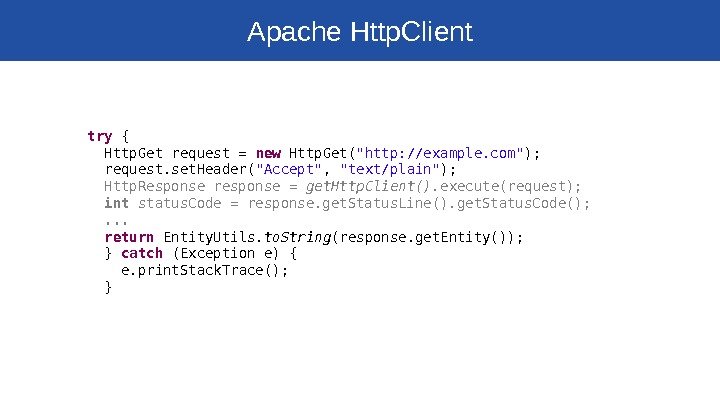Click the 'catch (Exception e)' line
Screen dimensions: 720x405
(x=201, y=253)
